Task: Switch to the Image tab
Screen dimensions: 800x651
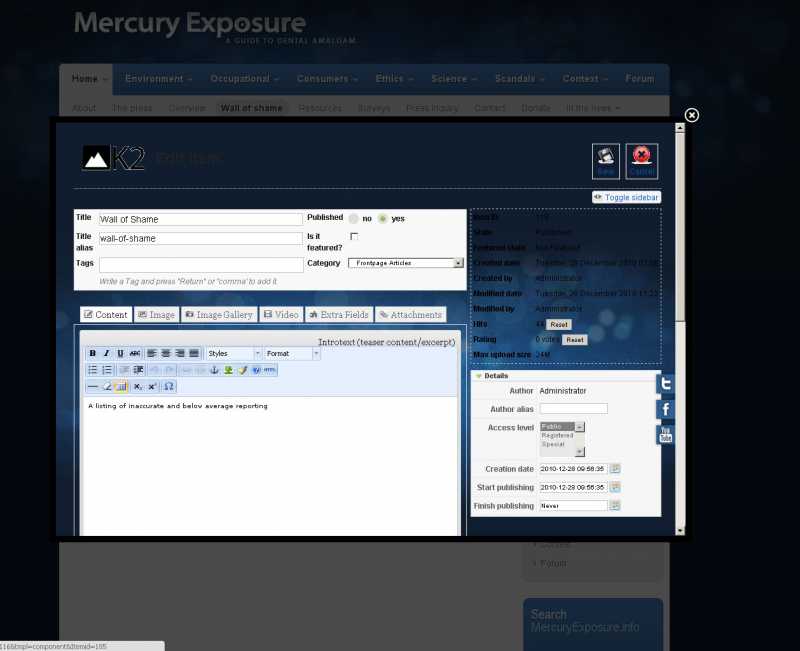Action: tap(157, 315)
